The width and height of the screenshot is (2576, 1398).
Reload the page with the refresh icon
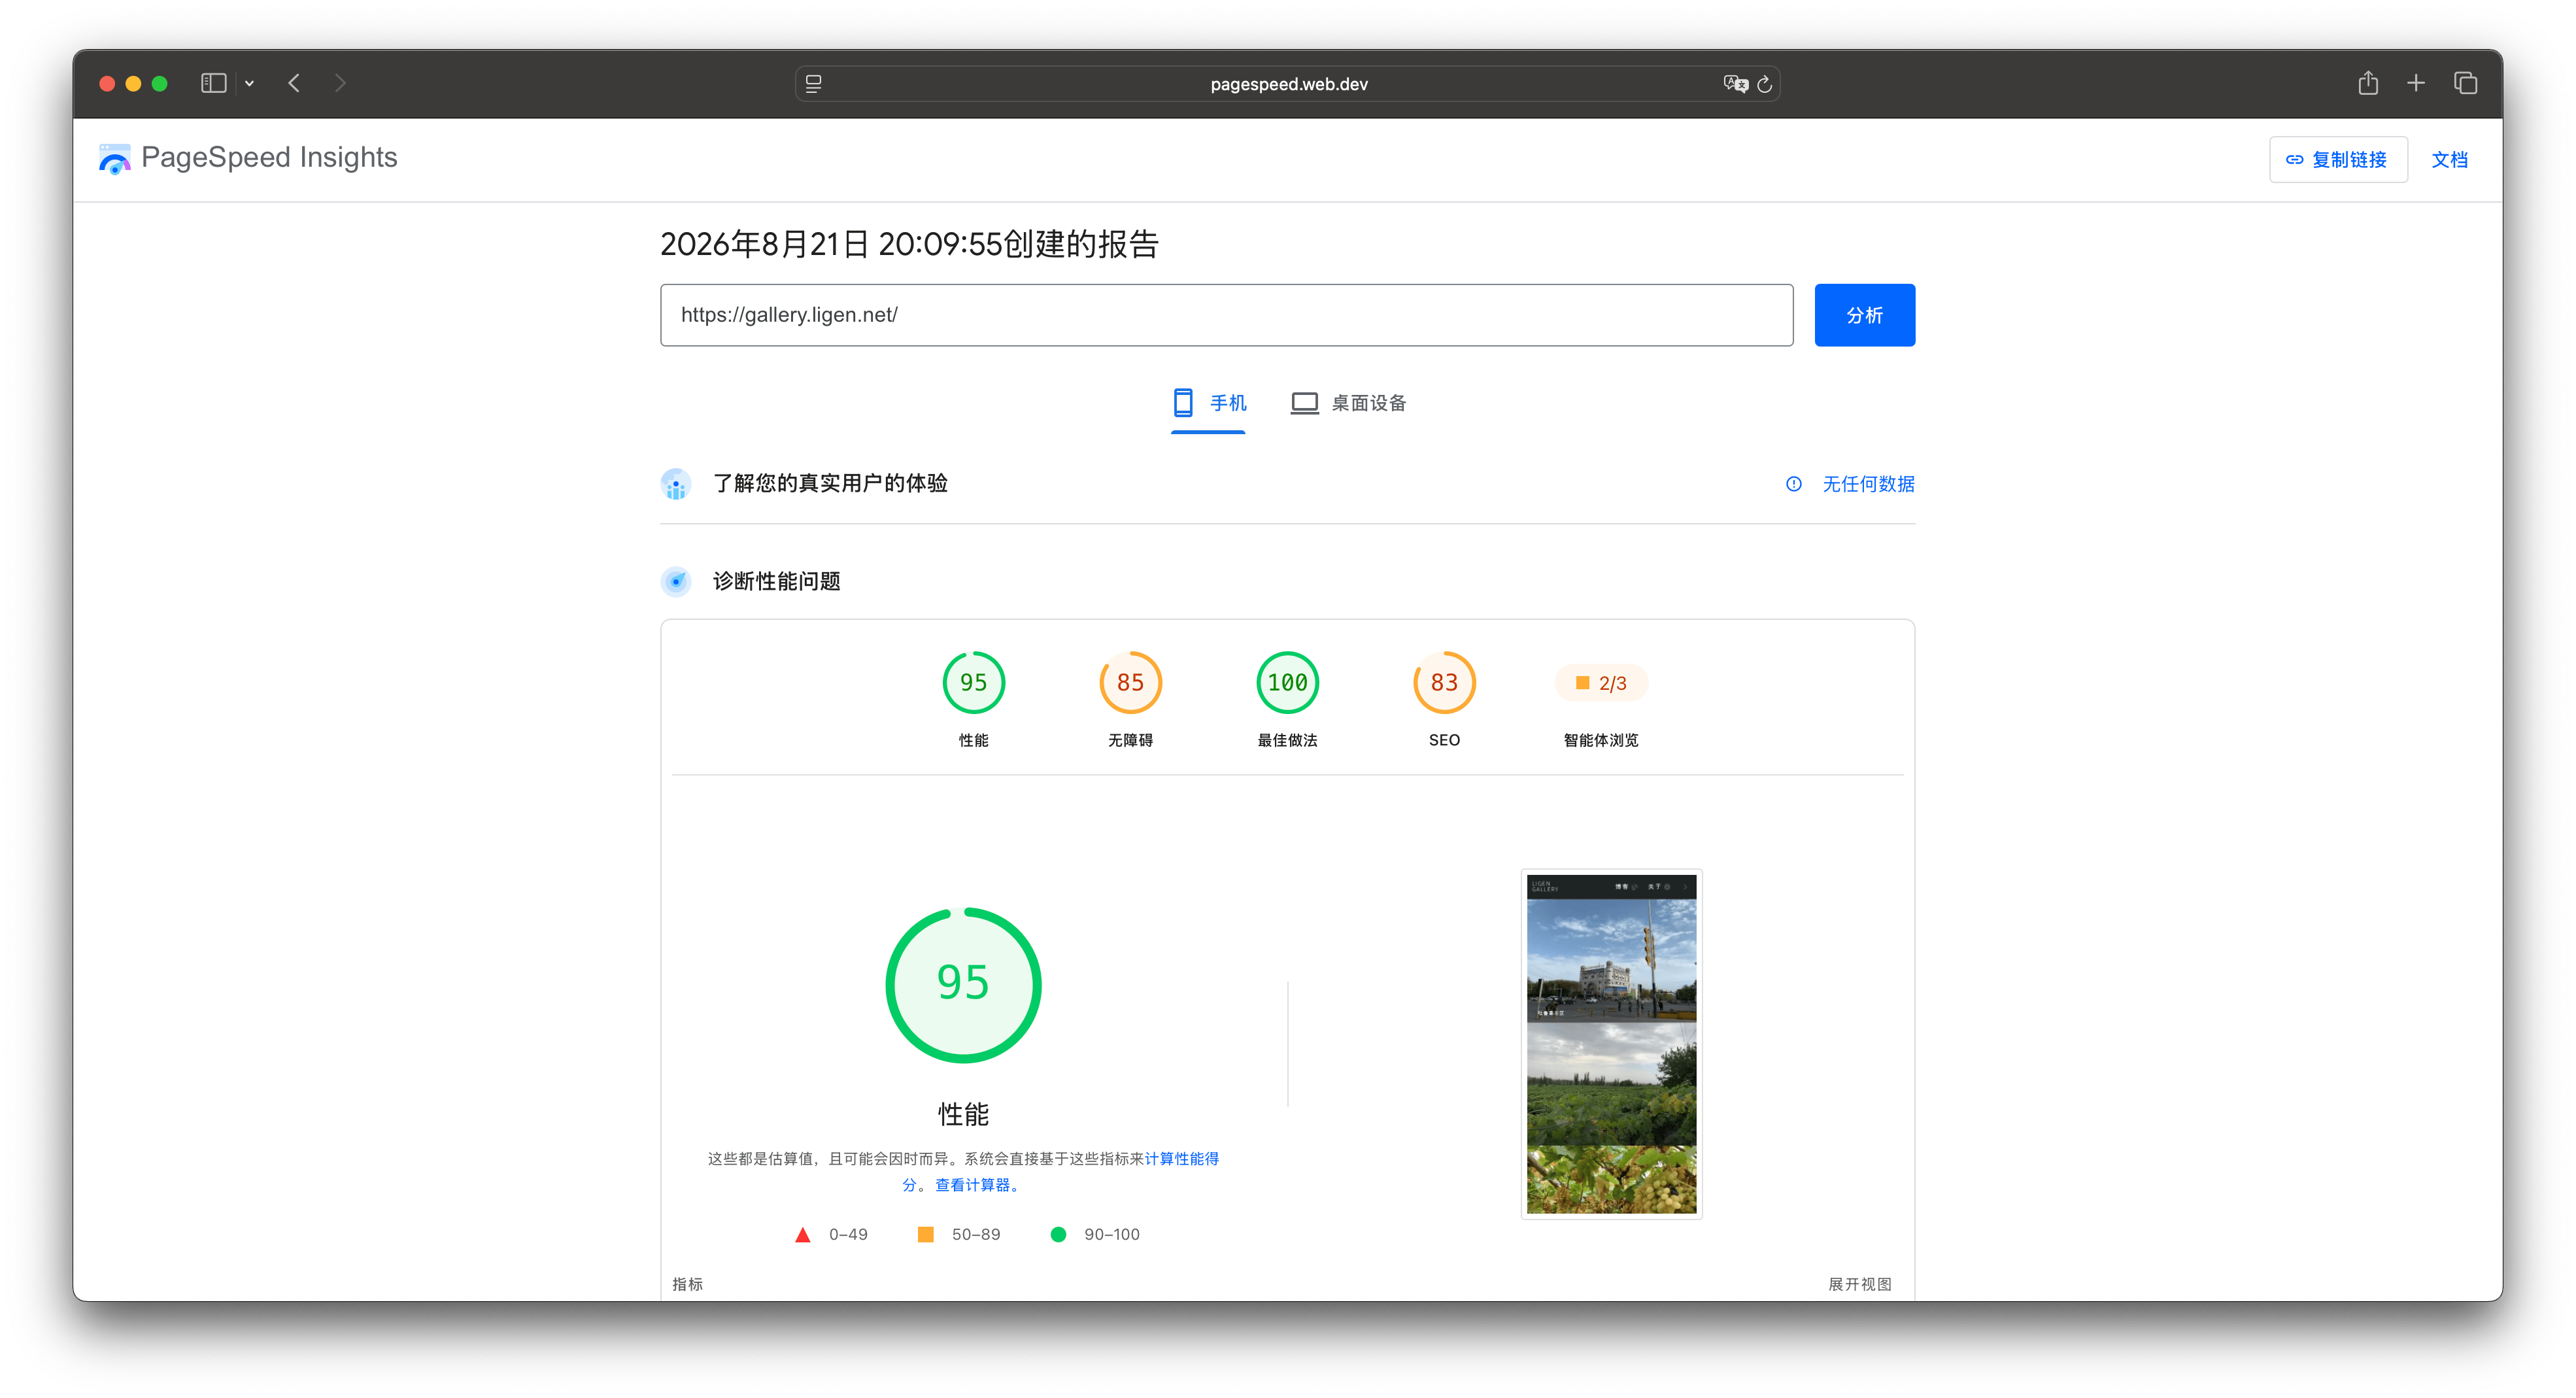coord(1765,84)
